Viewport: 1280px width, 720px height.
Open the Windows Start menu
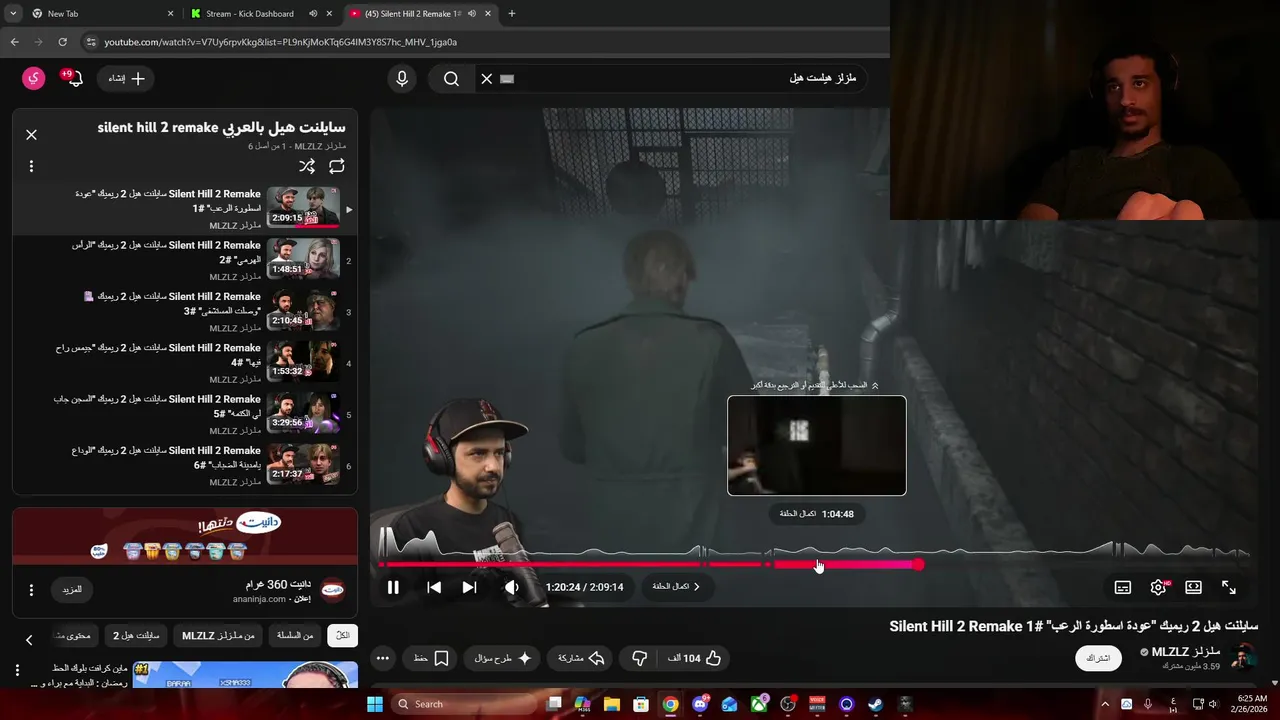(x=374, y=704)
